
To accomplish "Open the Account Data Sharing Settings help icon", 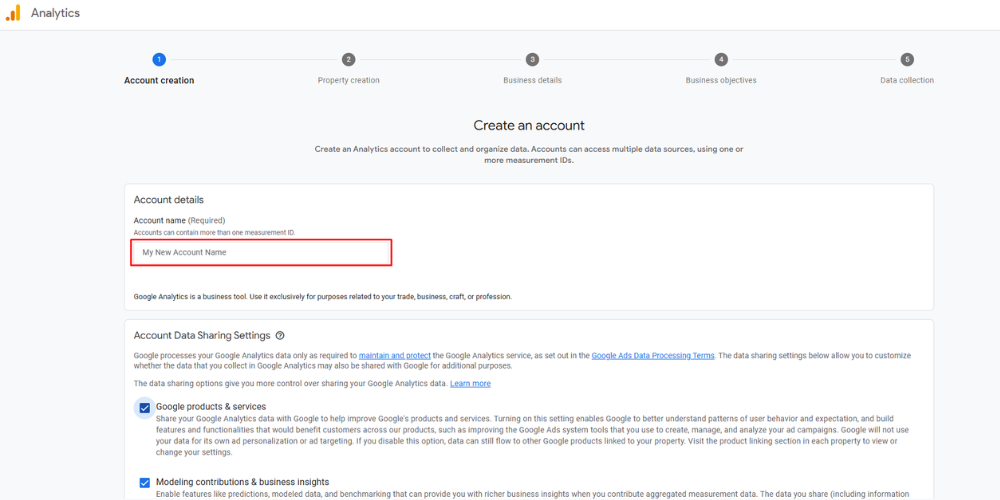I will coord(280,335).
